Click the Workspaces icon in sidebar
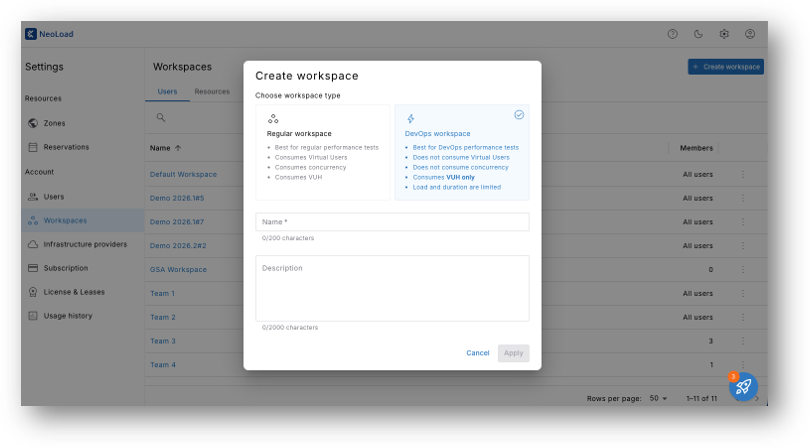Image resolution: width=810 pixels, height=448 pixels. click(33, 221)
